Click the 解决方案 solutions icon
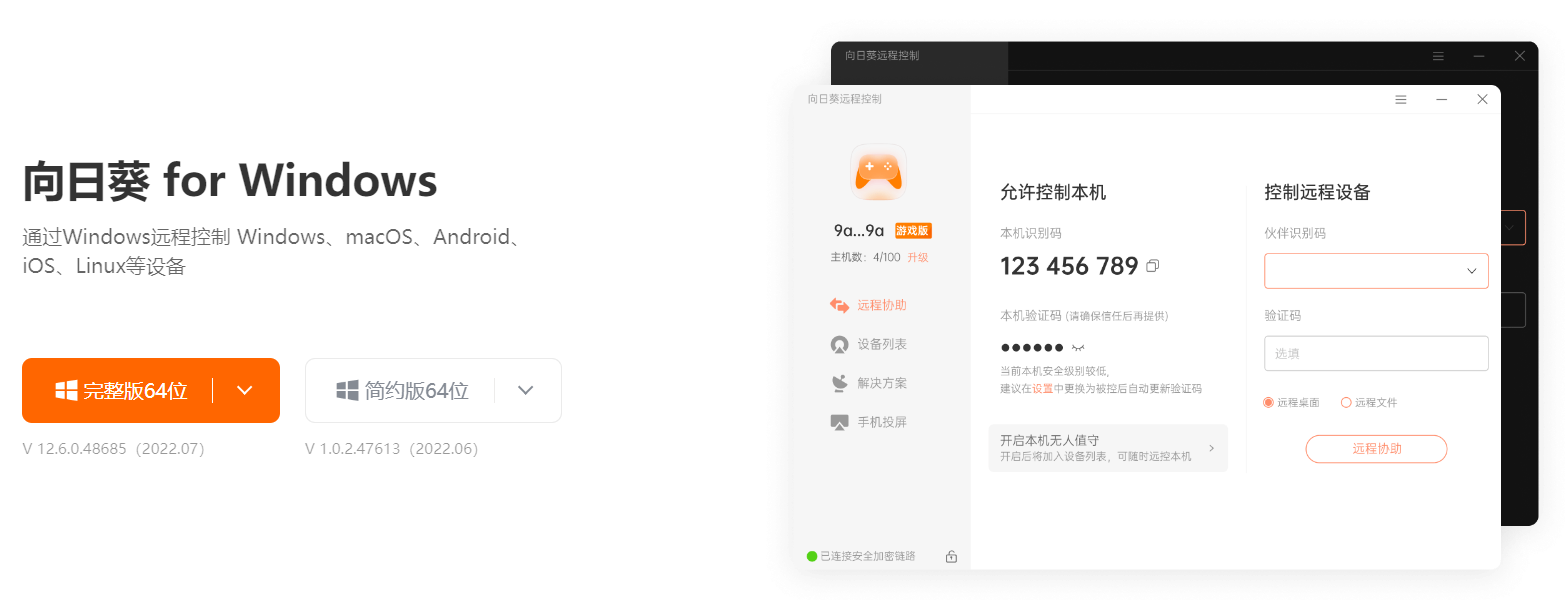 point(840,383)
